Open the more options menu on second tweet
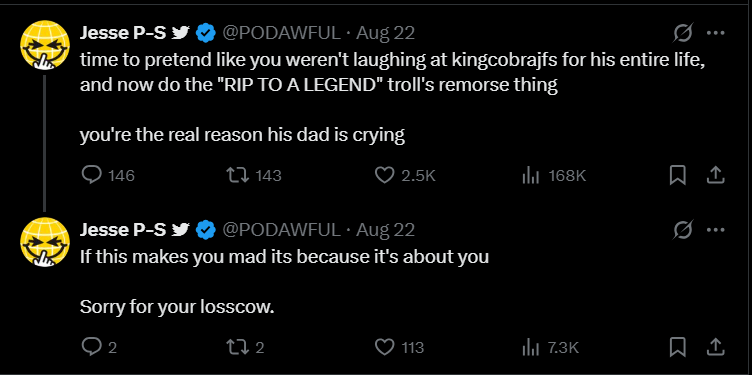 (x=716, y=230)
